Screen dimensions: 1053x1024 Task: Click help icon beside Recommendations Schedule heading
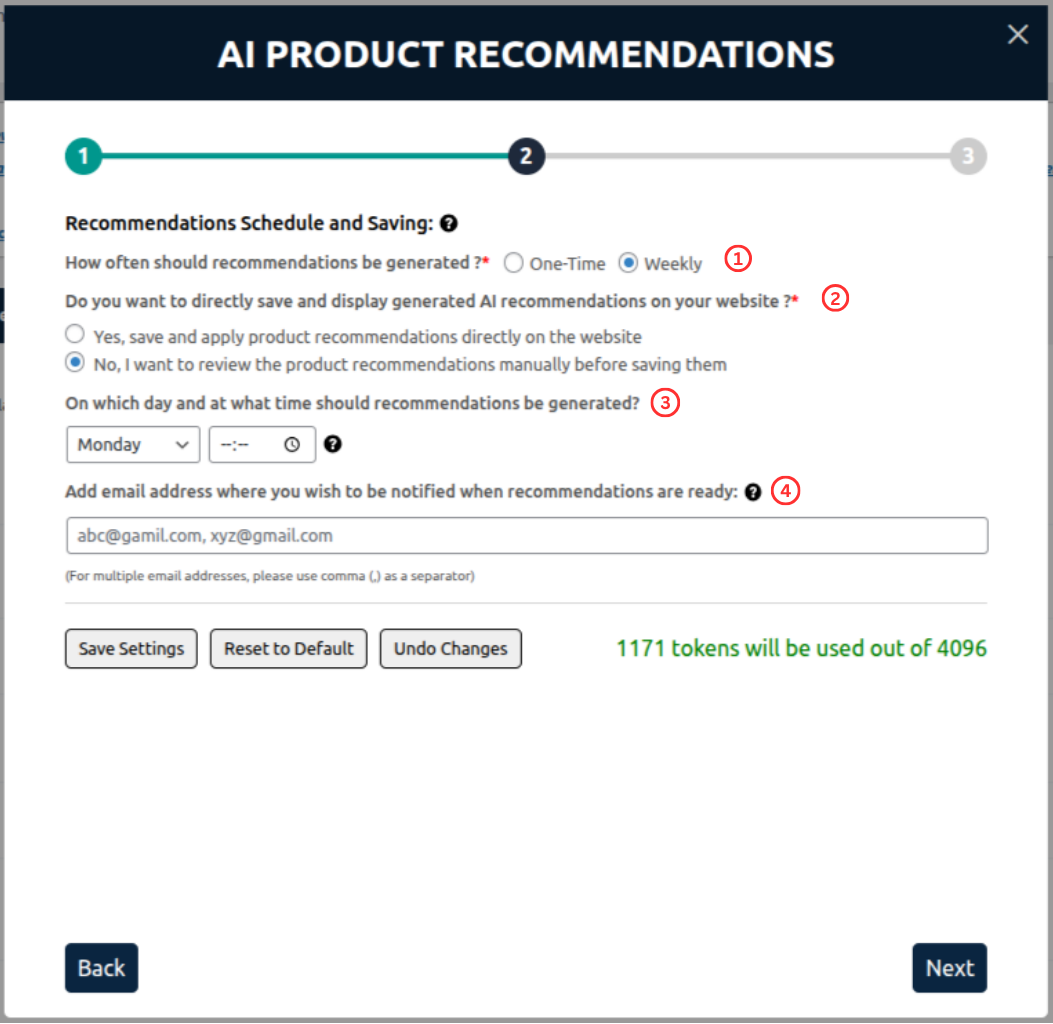click(449, 223)
